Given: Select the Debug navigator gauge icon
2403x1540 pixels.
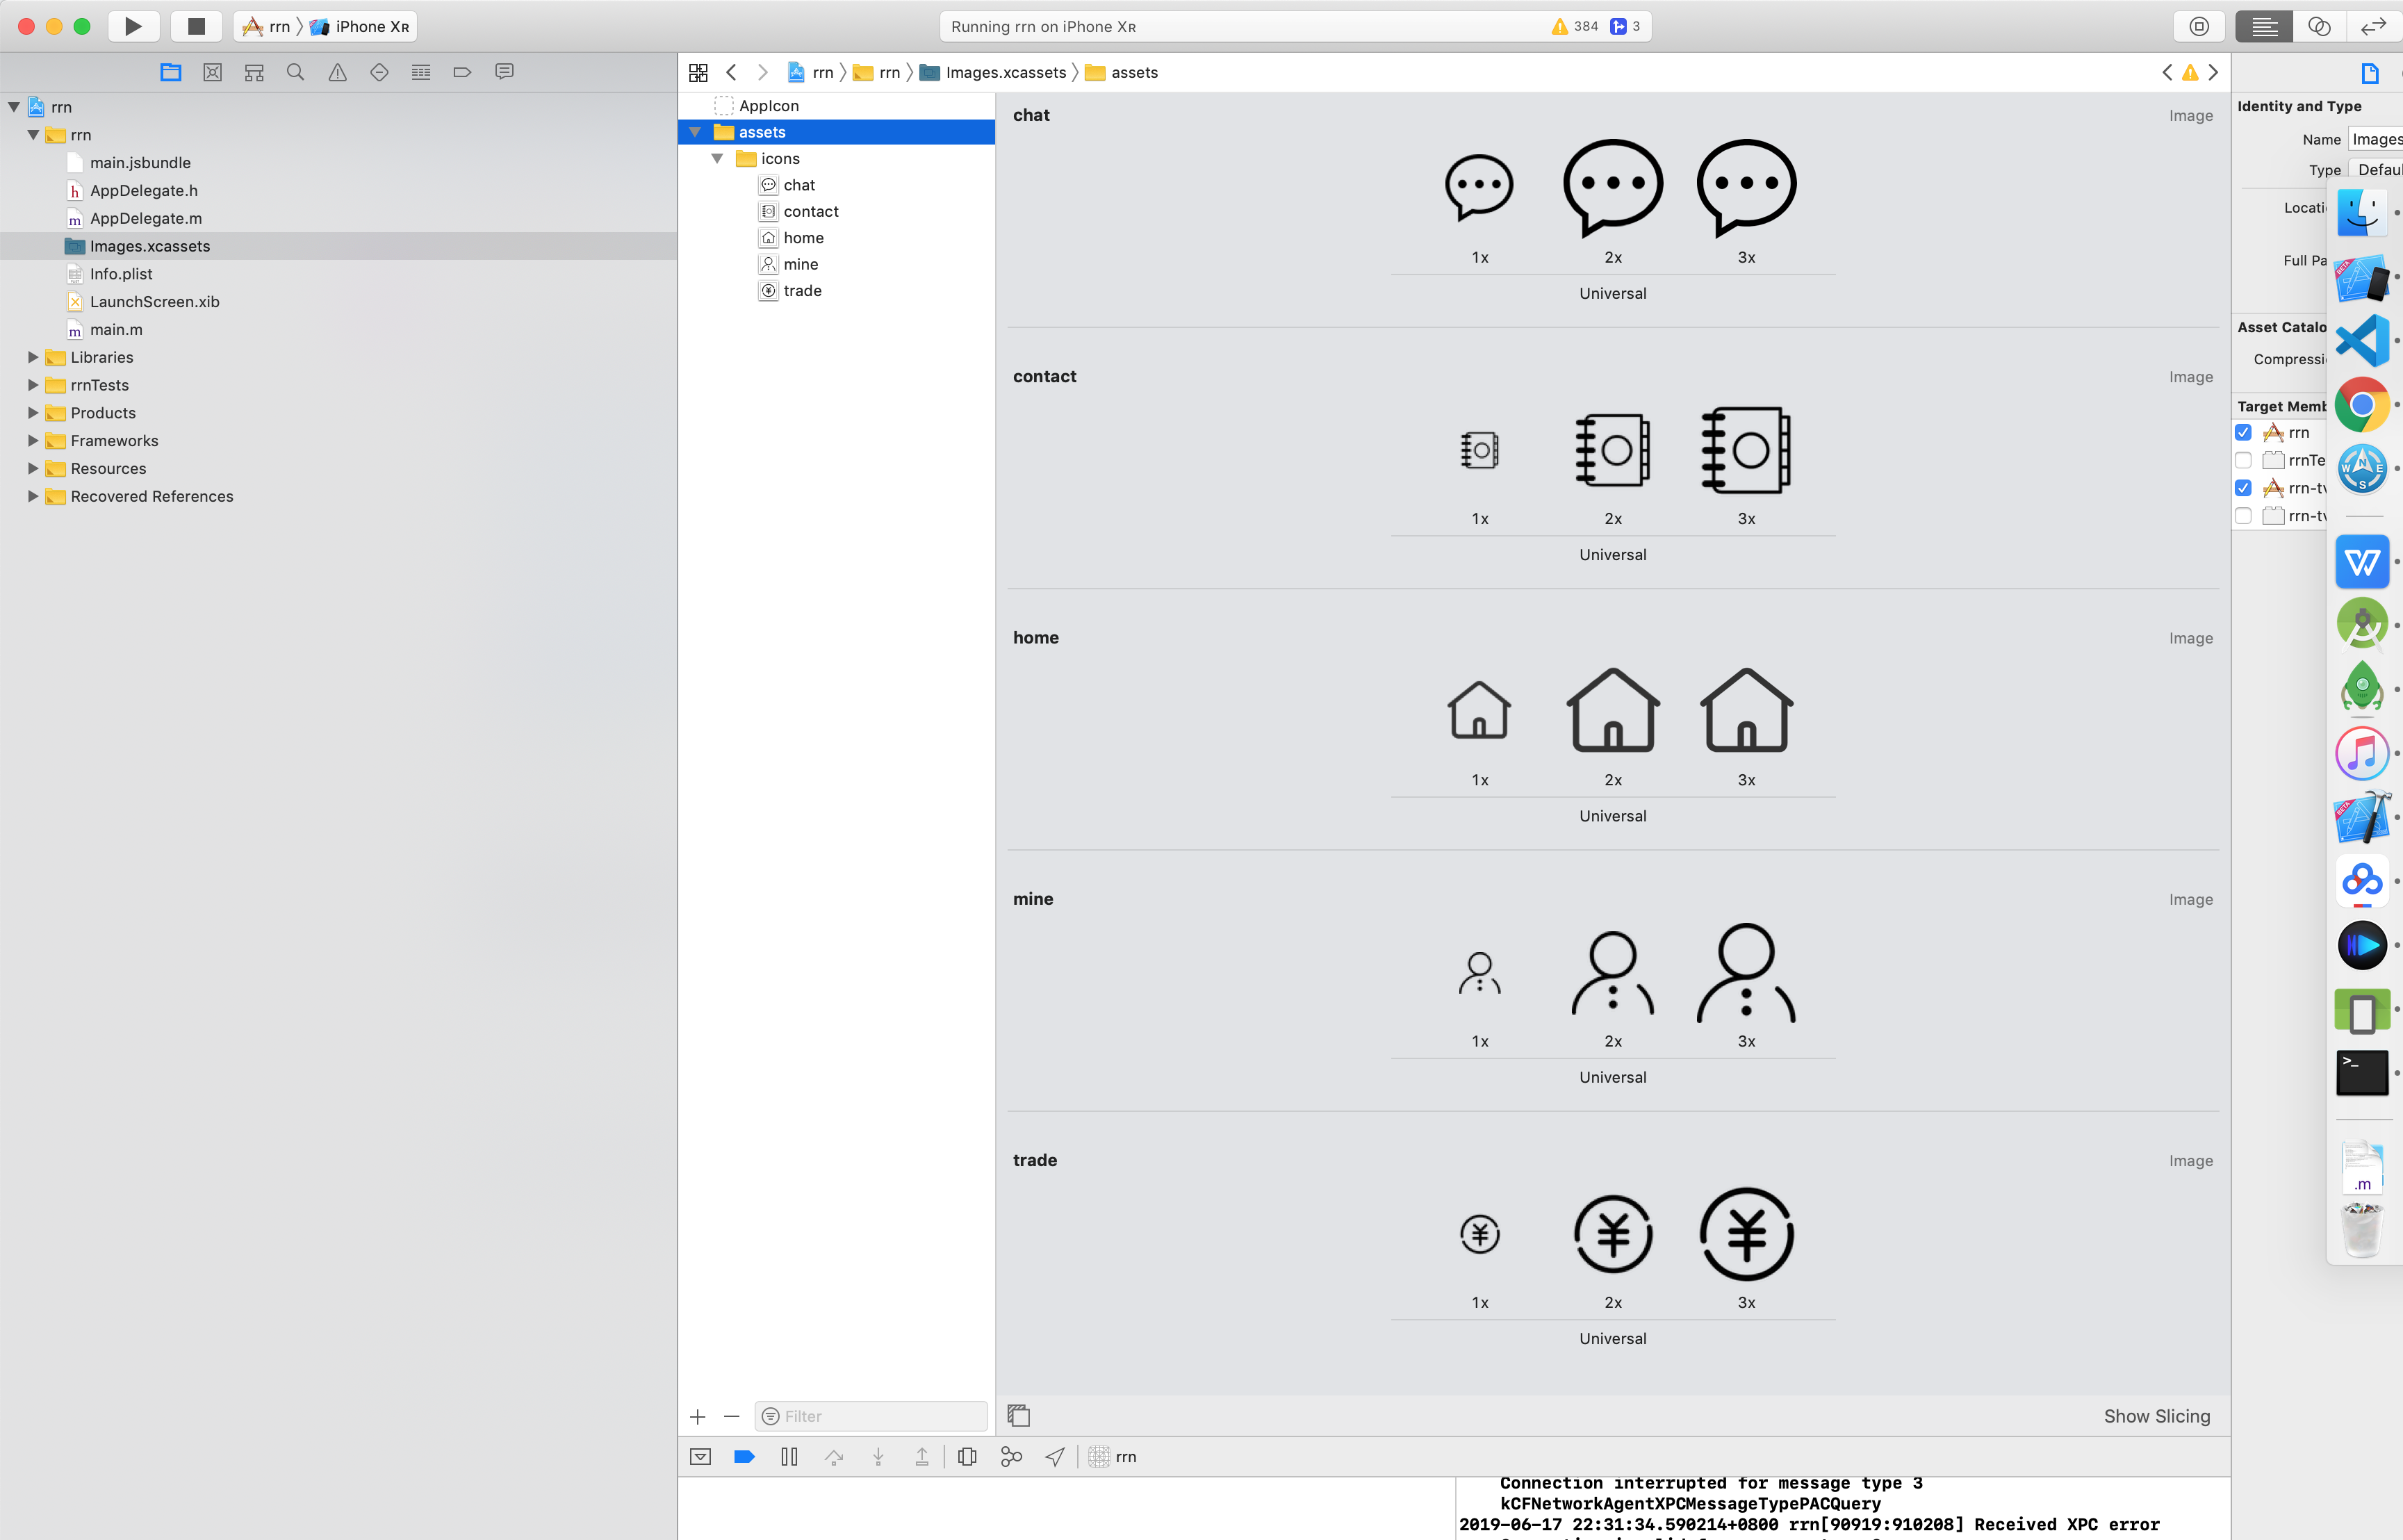Looking at the screenshot, I should (x=420, y=72).
